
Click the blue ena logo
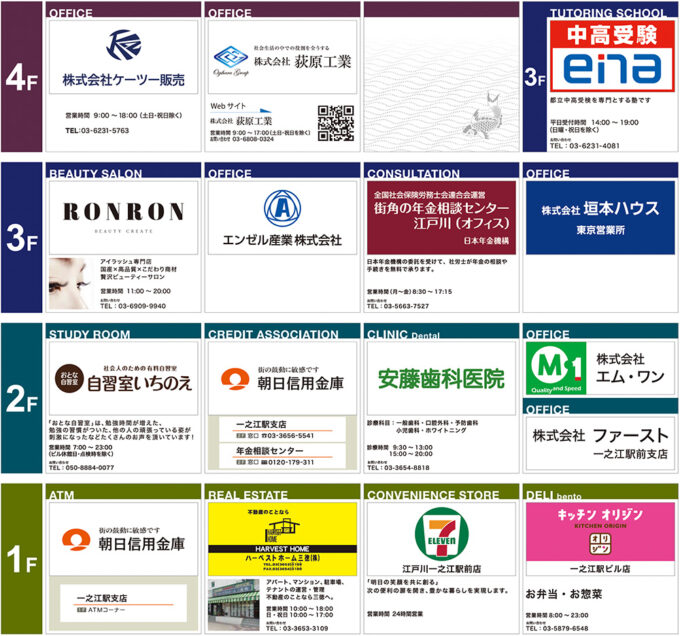612,68
